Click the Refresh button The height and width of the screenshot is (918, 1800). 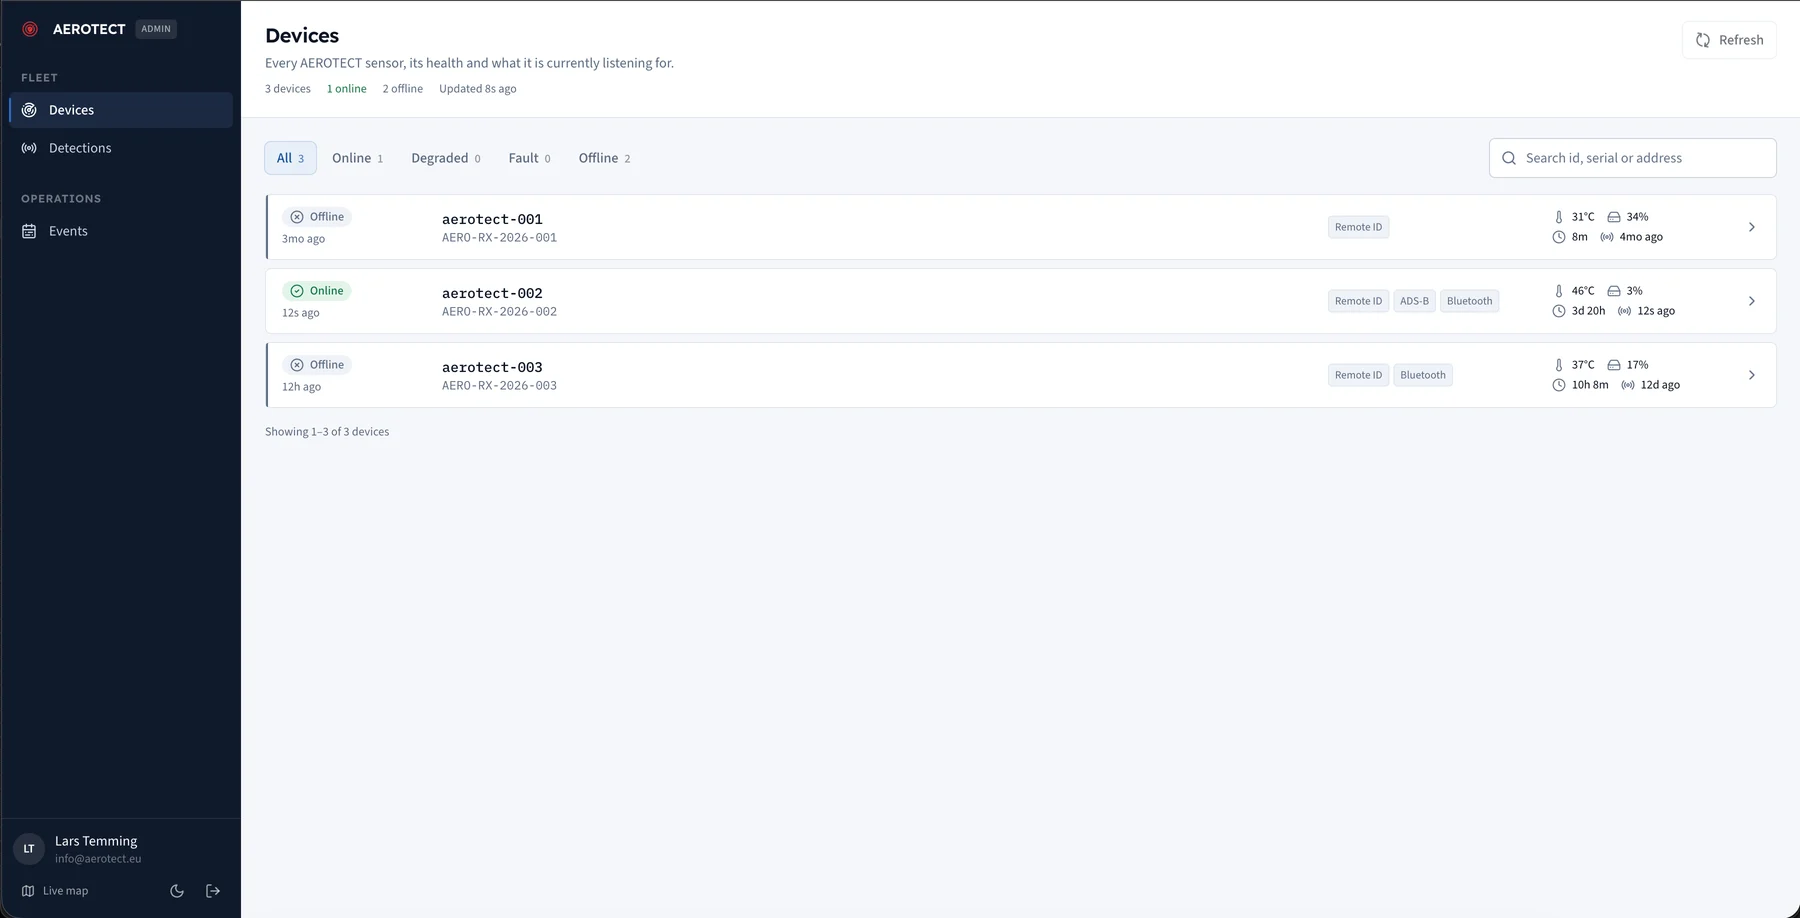pyautogui.click(x=1729, y=40)
